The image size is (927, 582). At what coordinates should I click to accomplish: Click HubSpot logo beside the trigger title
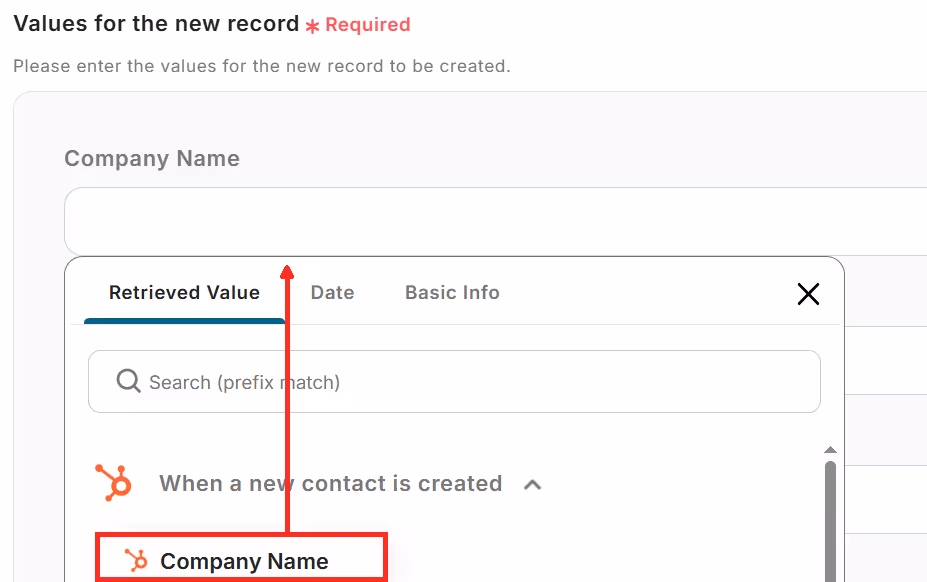(x=114, y=483)
